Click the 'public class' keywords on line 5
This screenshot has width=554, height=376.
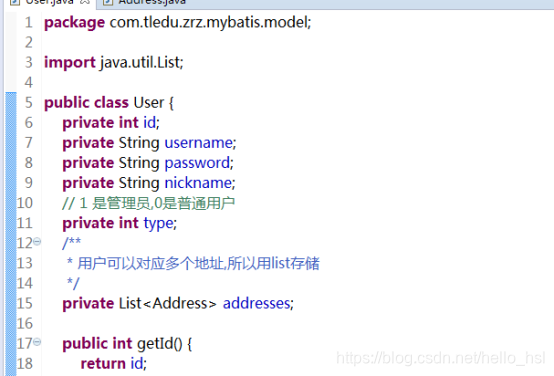(x=86, y=103)
